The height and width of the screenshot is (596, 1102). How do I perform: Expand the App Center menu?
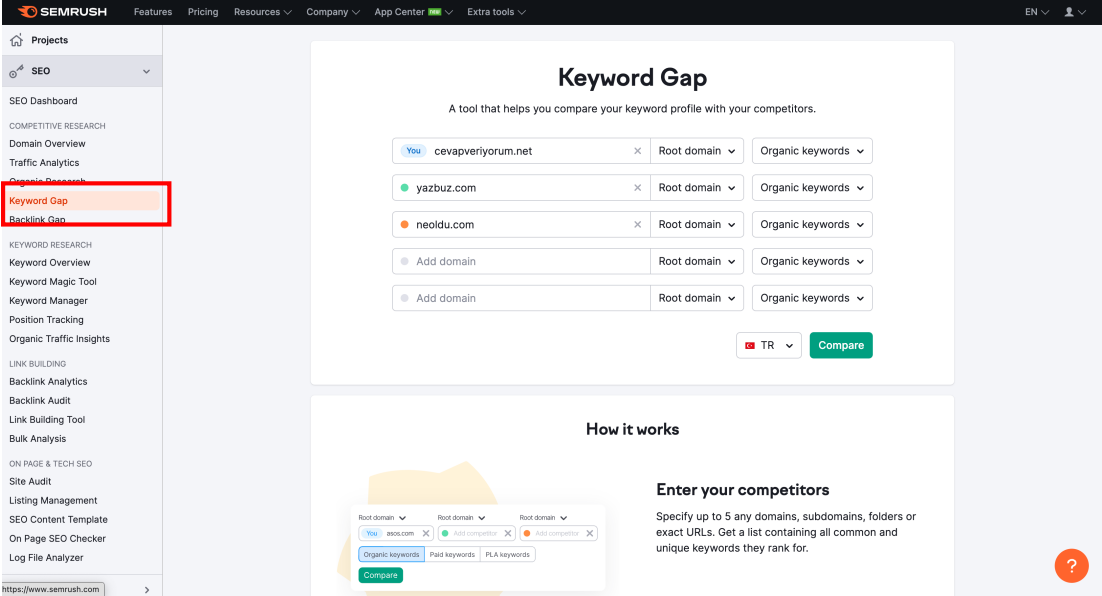point(413,12)
